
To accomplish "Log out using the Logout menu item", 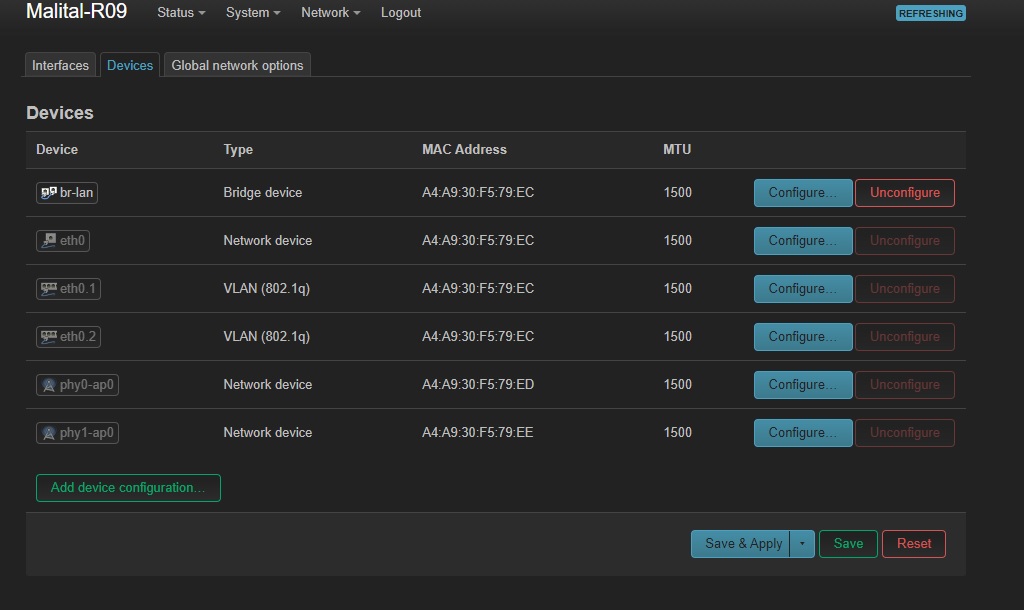I will pos(401,12).
